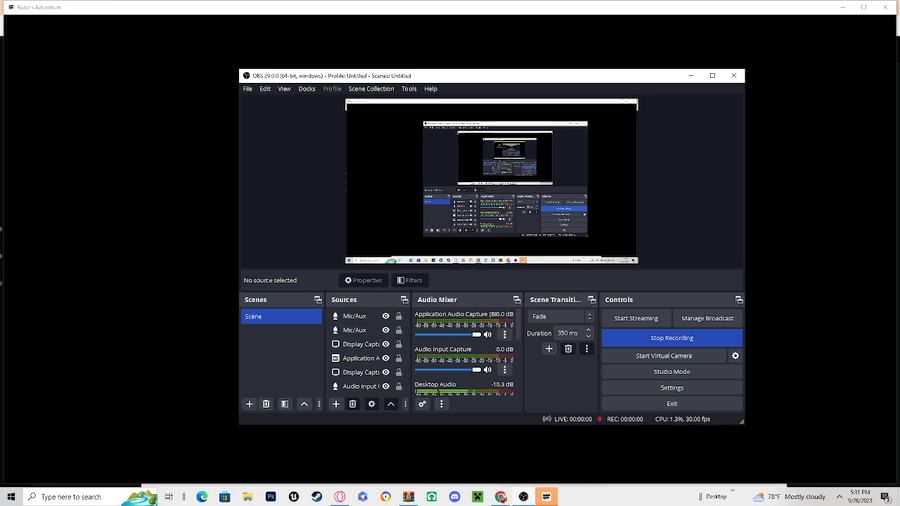Open Minecraft from the taskbar

(478, 497)
